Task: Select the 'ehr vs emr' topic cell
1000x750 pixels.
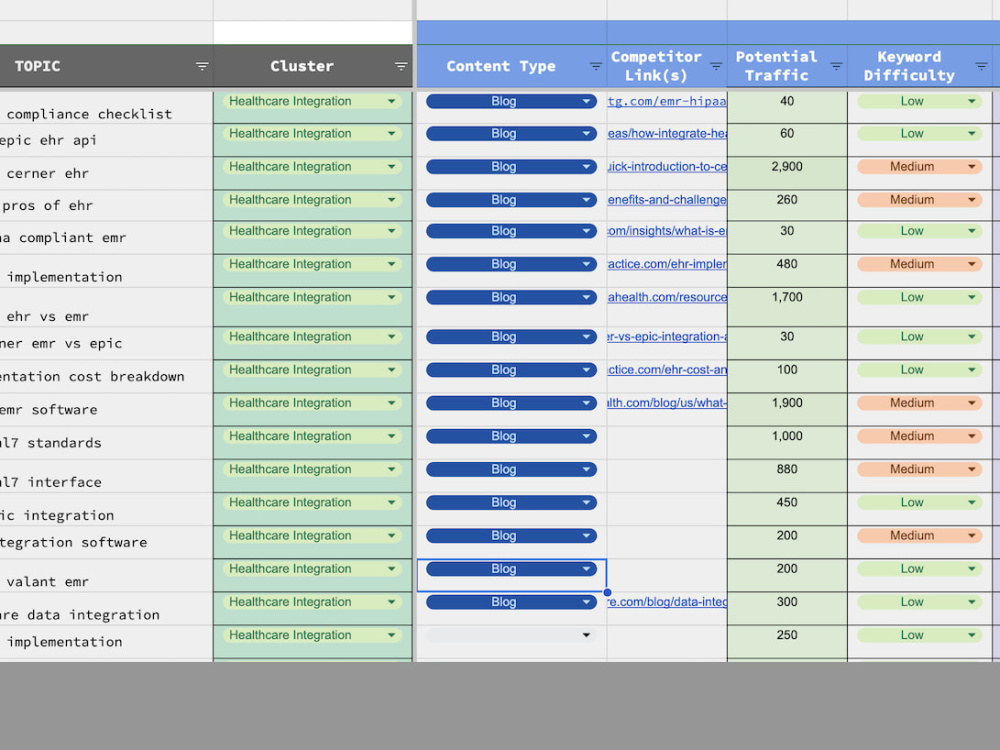Action: point(107,307)
